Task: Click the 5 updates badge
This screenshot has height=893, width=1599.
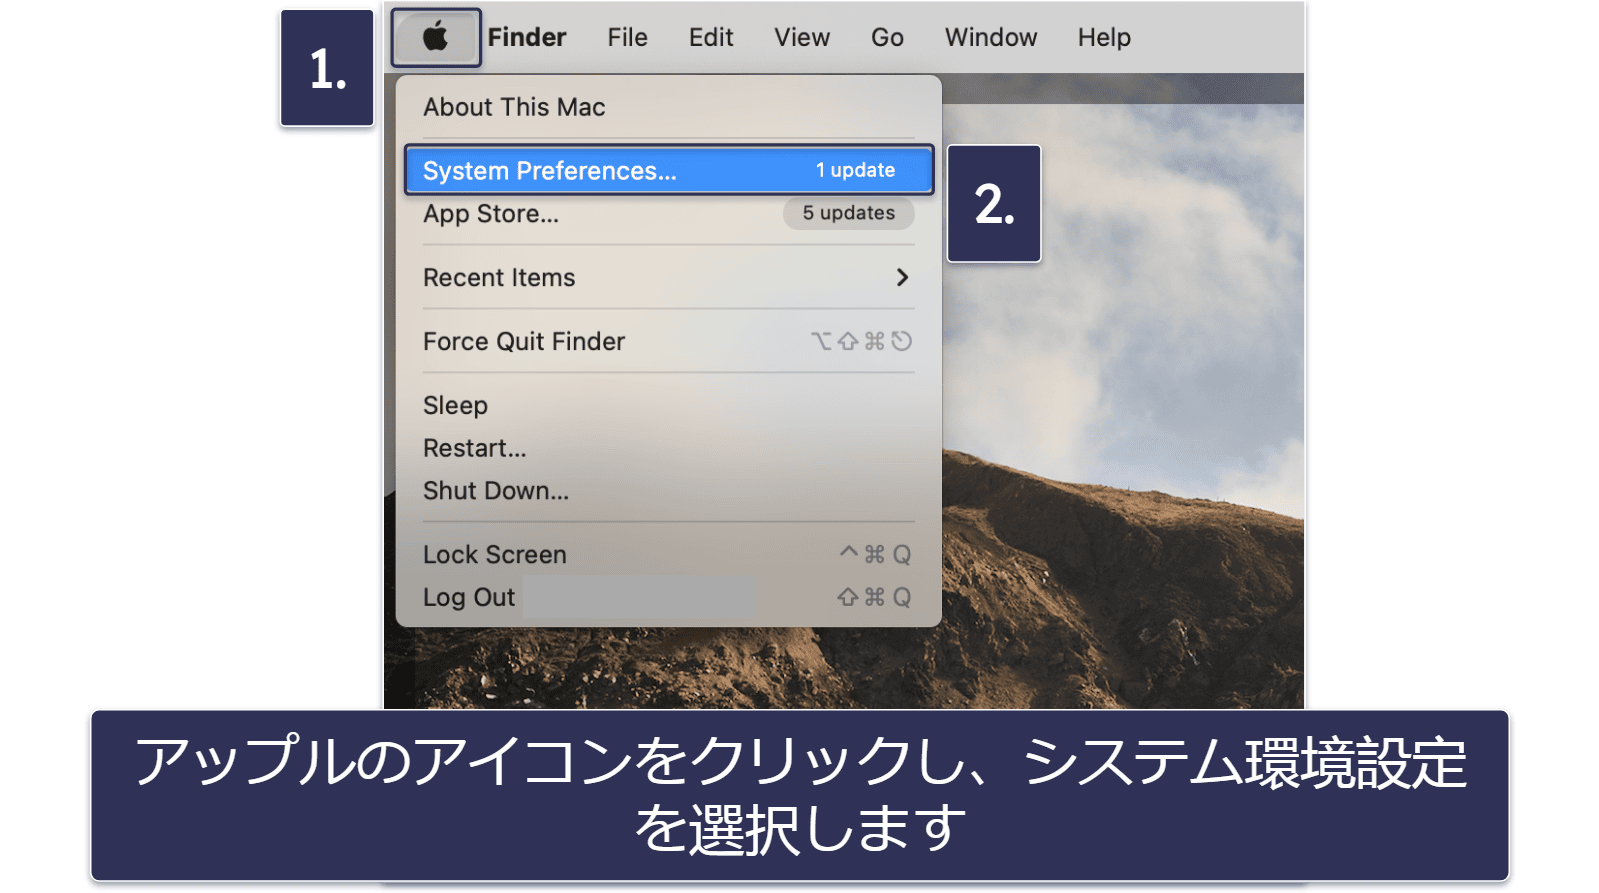Action: (x=848, y=213)
